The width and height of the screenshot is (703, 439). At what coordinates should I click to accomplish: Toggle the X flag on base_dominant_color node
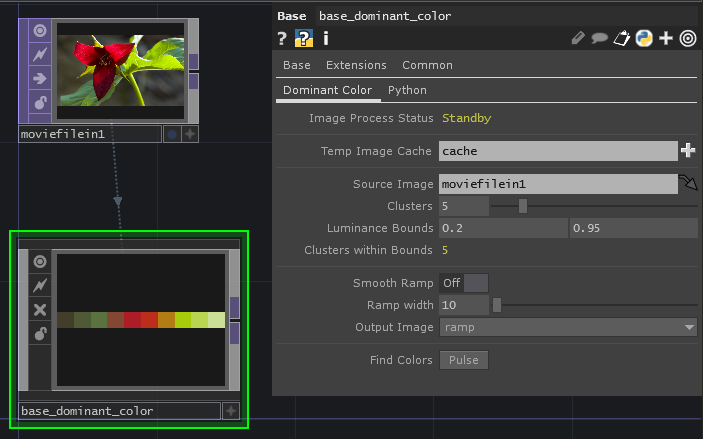pos(40,309)
